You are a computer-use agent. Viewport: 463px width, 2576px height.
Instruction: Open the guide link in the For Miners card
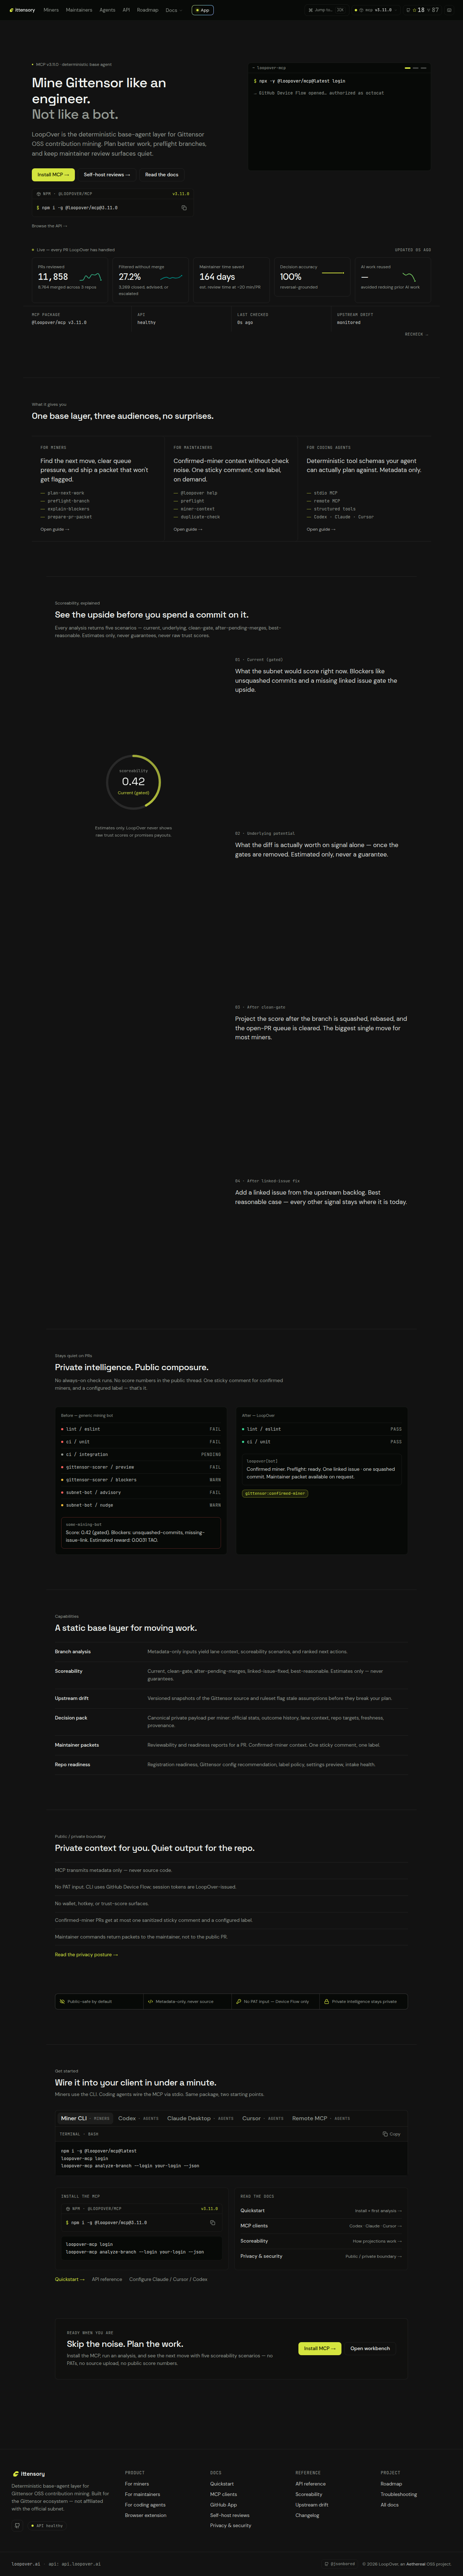click(x=55, y=529)
